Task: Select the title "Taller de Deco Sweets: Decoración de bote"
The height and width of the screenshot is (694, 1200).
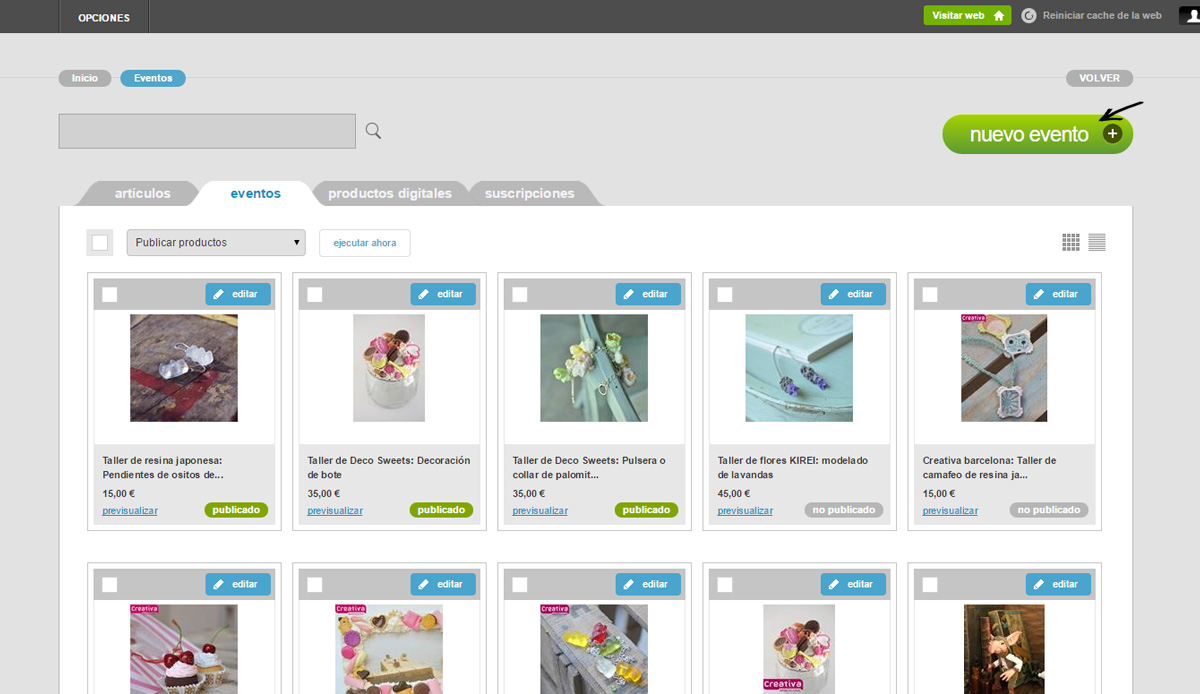Action: [x=389, y=468]
